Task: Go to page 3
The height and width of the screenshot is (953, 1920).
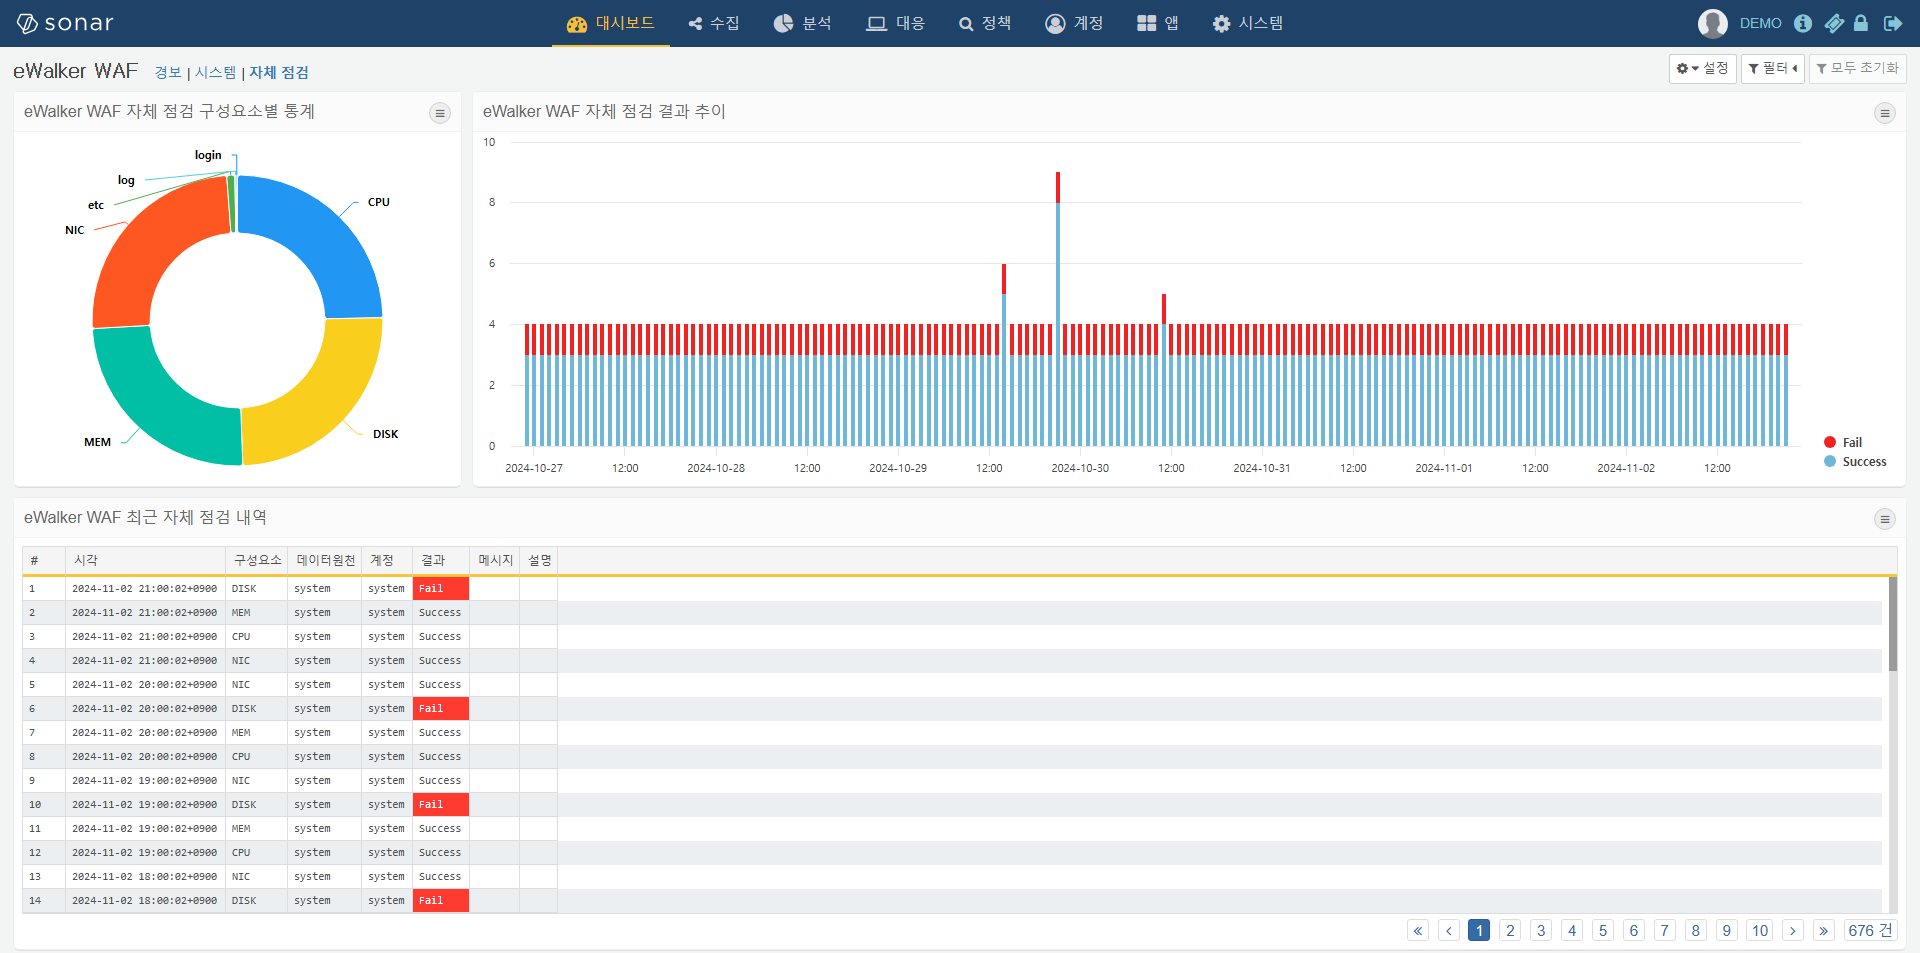Action: tap(1541, 930)
